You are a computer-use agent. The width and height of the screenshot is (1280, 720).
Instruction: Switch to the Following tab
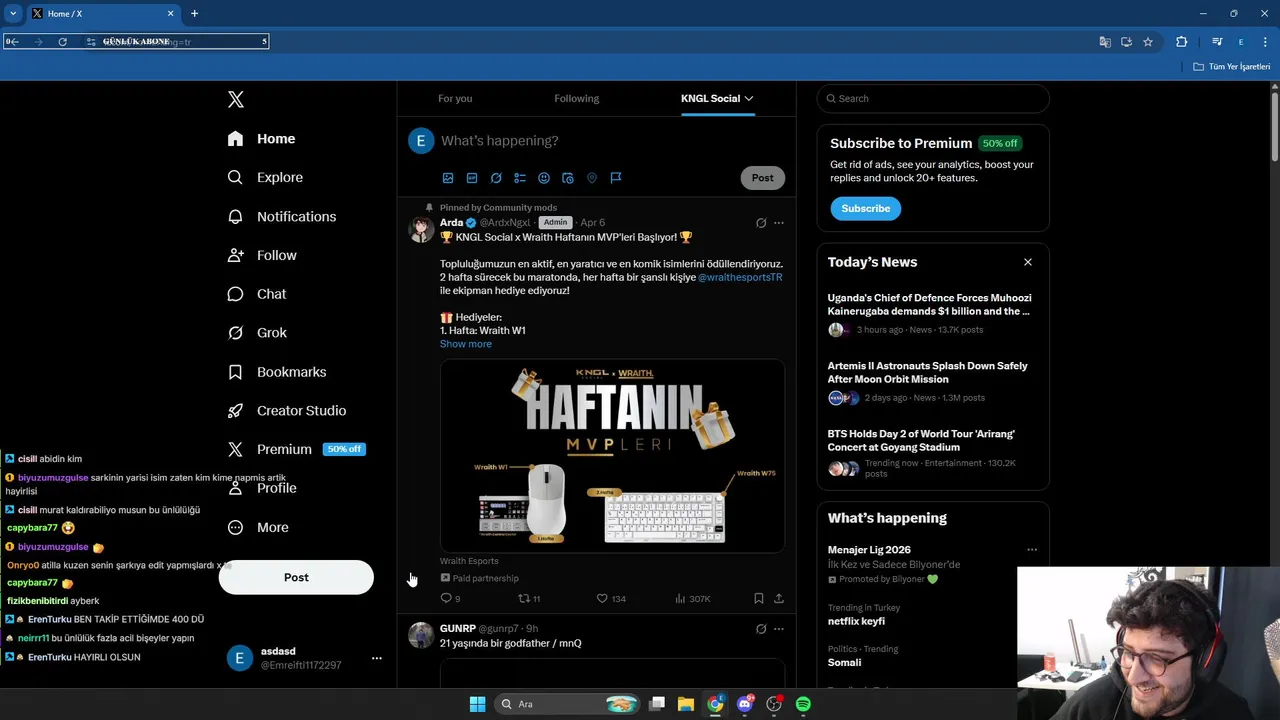(x=576, y=98)
